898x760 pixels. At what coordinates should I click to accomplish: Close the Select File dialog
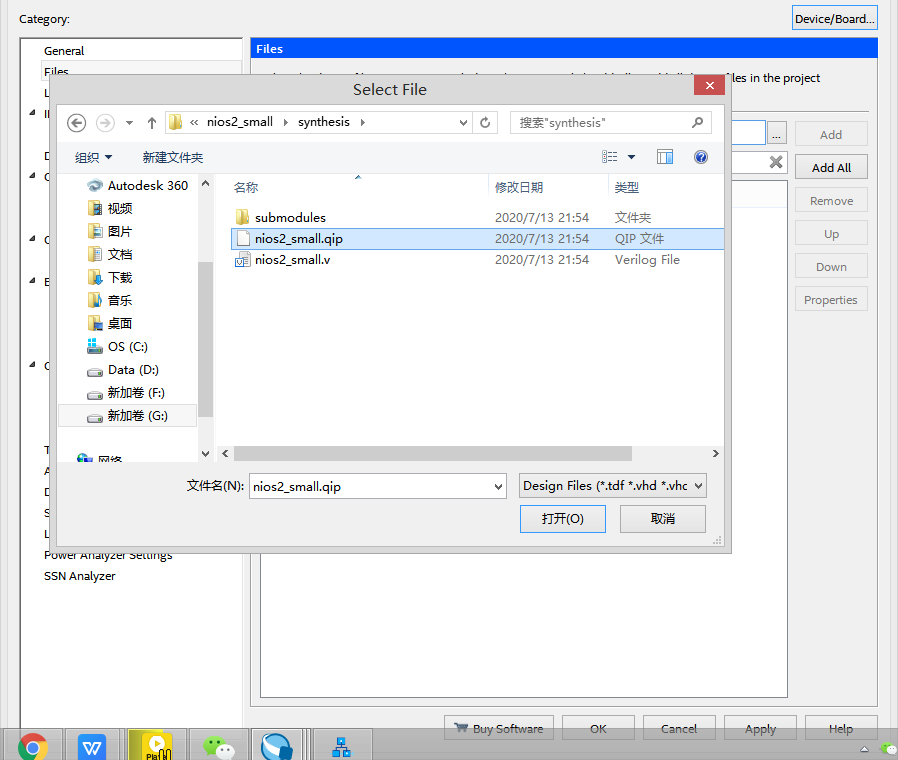coord(710,85)
